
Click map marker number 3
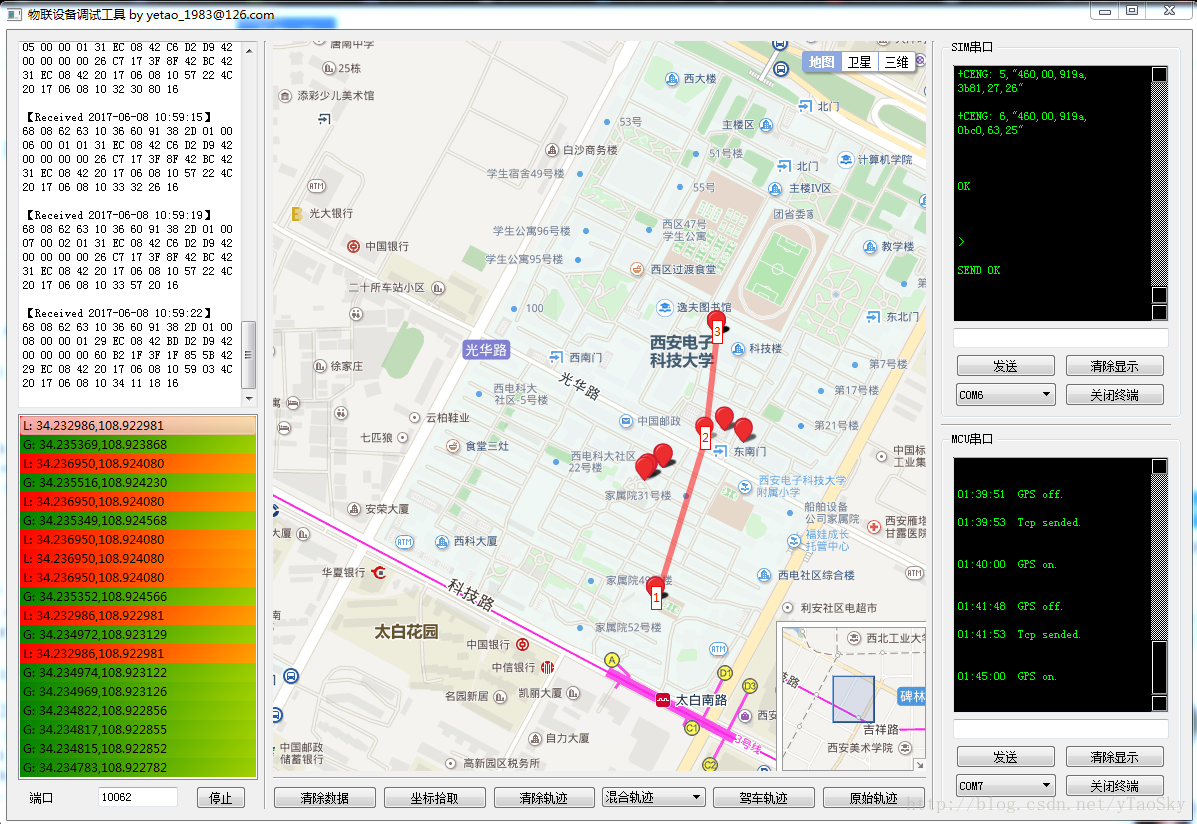pos(716,326)
